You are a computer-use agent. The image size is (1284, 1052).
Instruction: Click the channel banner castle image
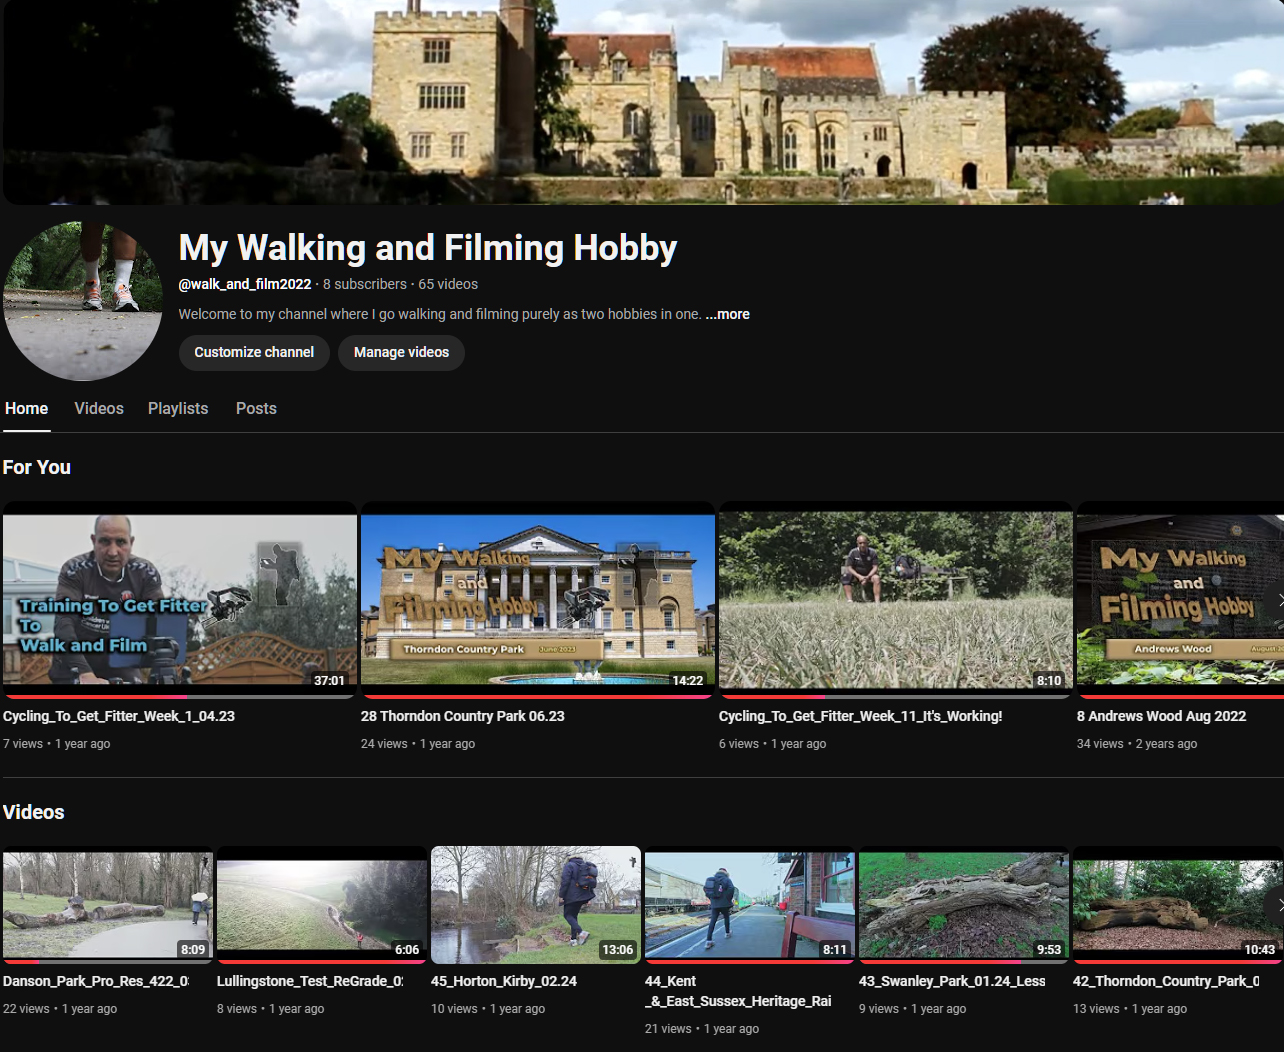[642, 102]
